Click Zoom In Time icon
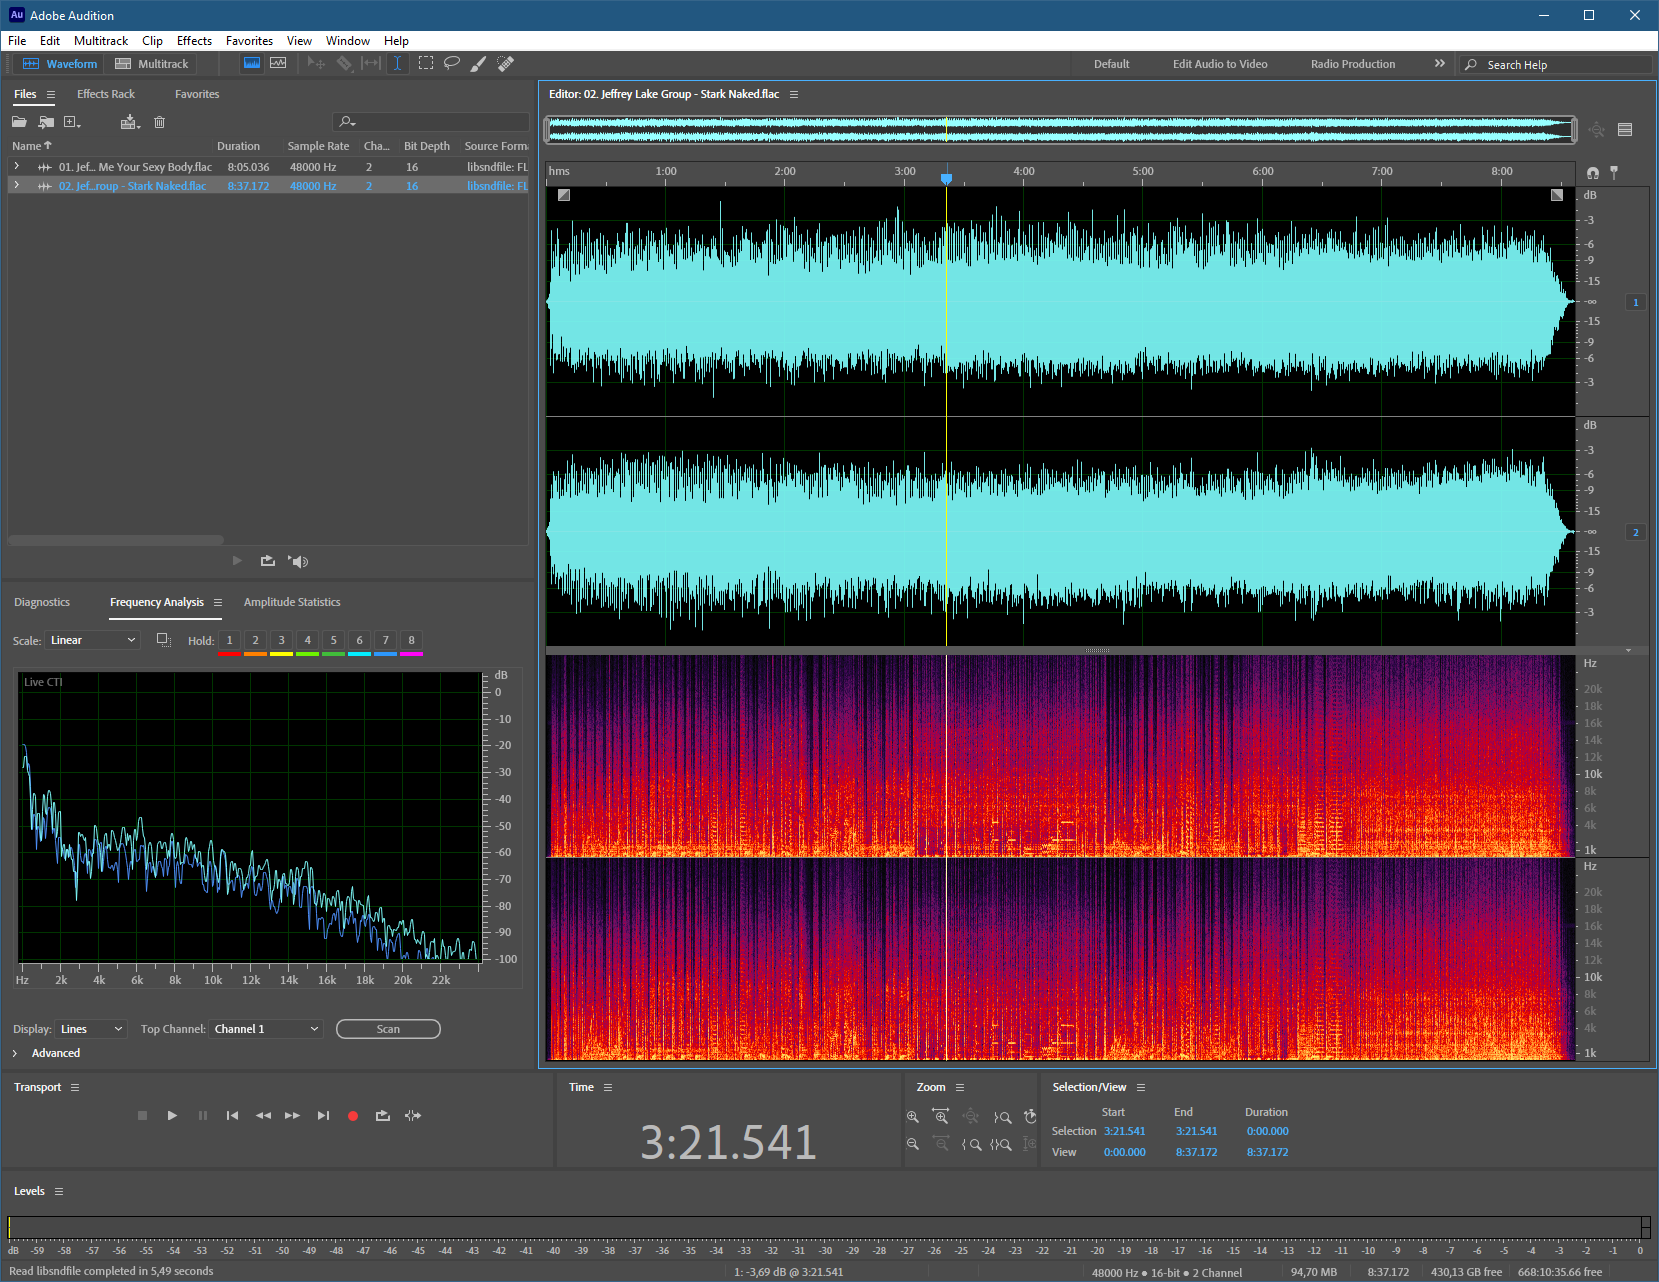1659x1282 pixels. 941,1117
